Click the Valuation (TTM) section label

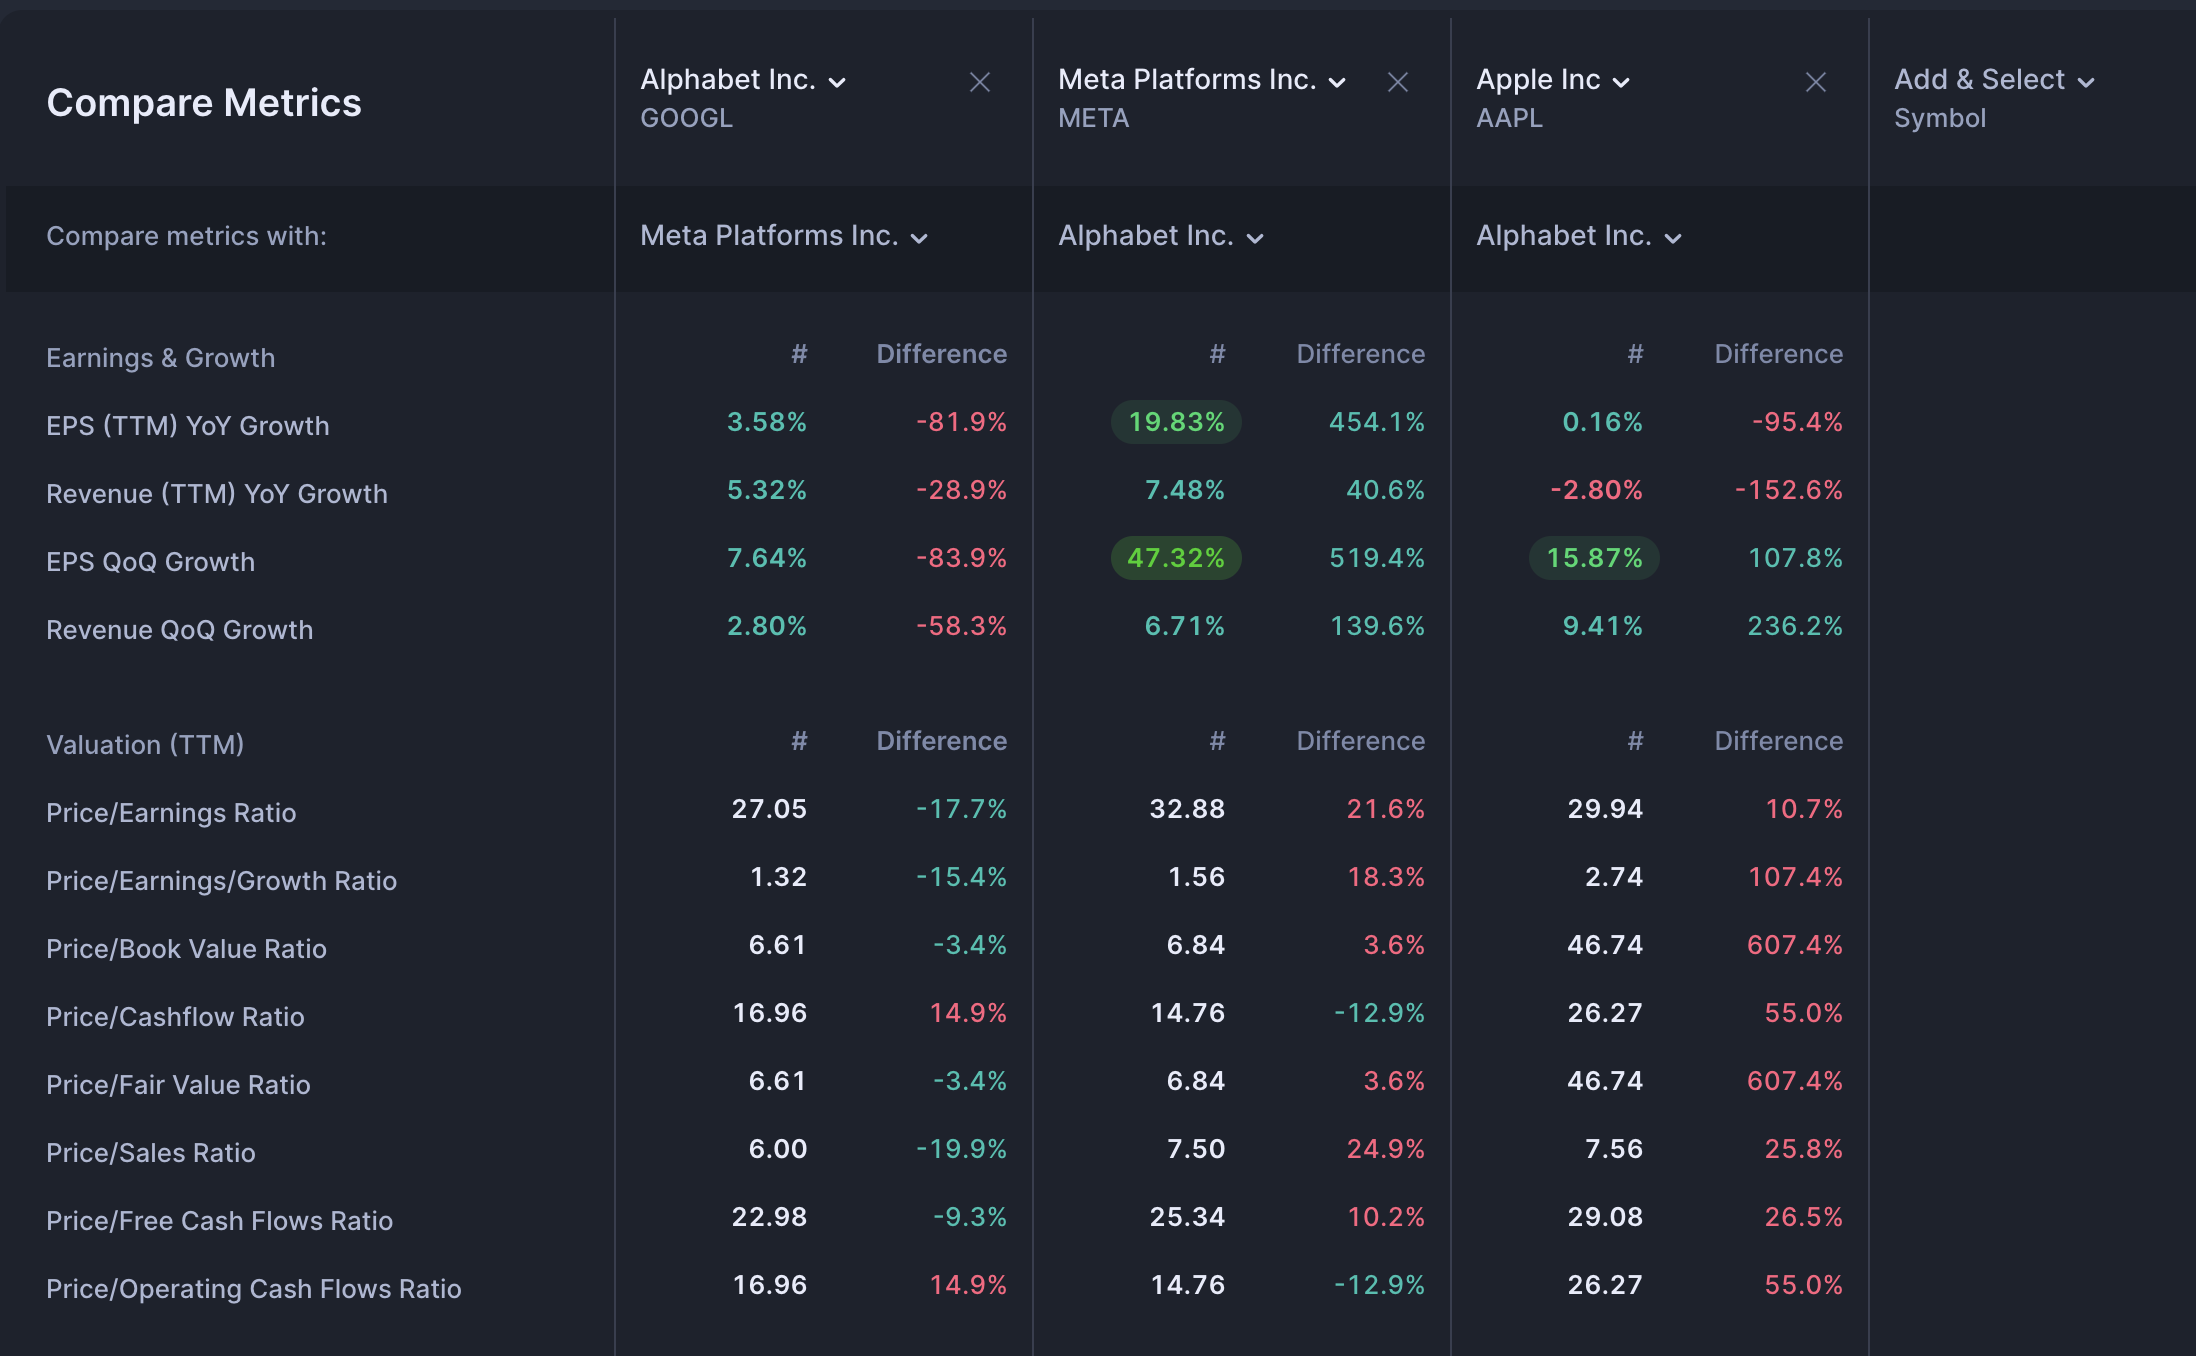click(145, 745)
